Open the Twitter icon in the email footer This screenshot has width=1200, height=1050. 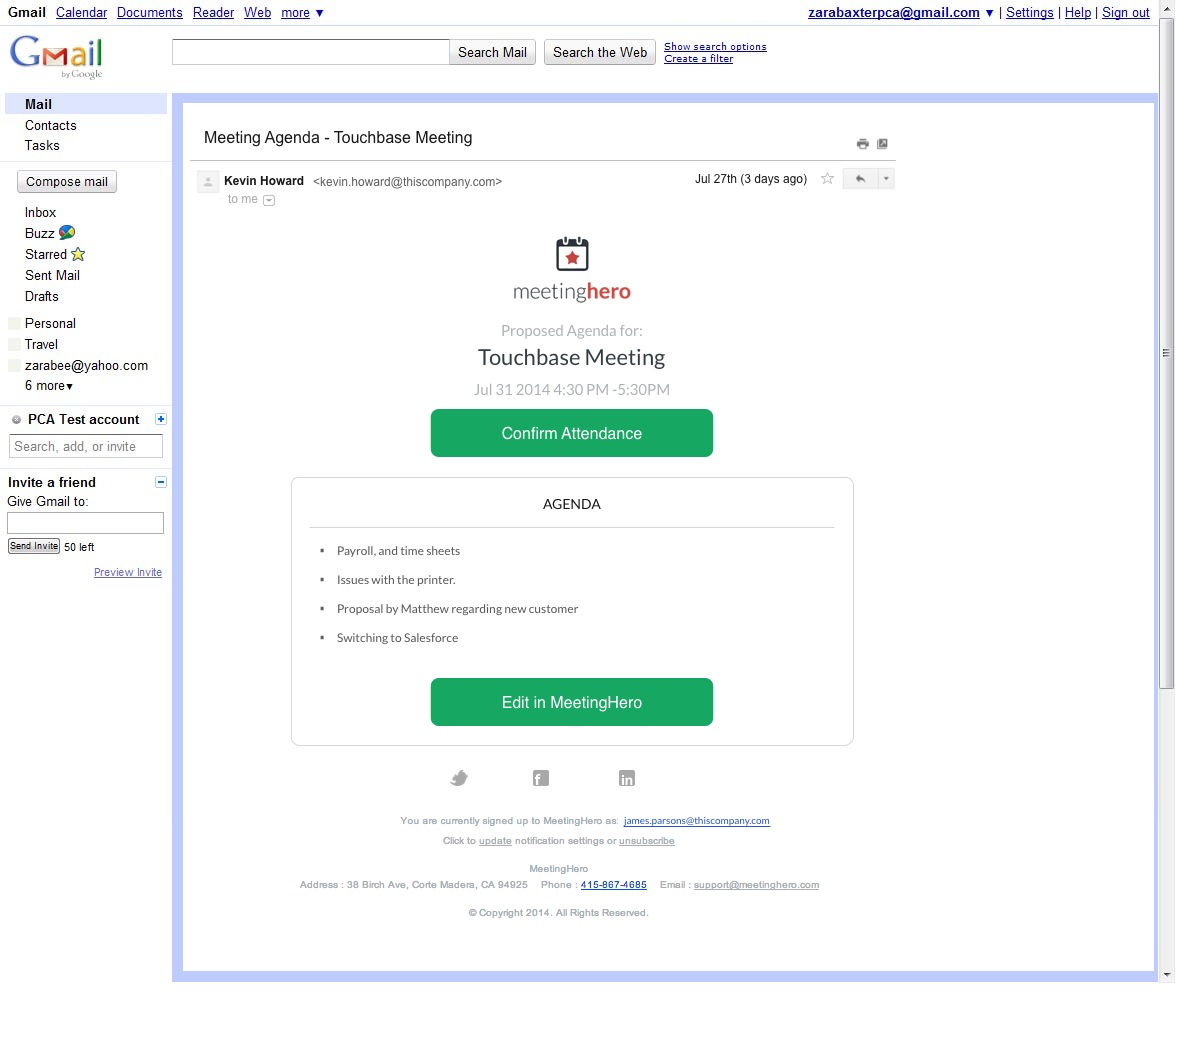tap(459, 778)
